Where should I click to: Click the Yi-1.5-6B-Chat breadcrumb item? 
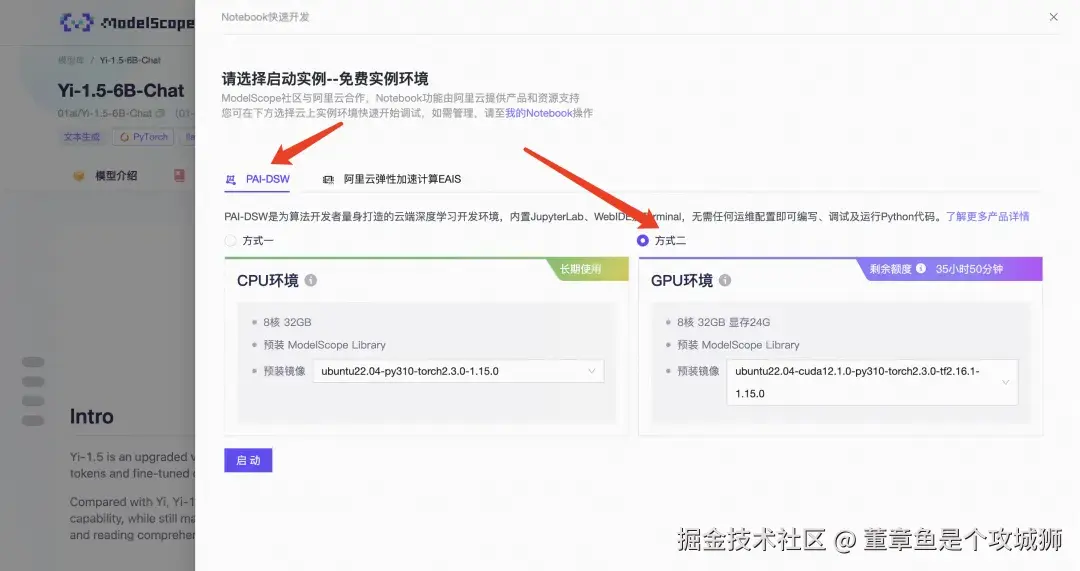130,61
